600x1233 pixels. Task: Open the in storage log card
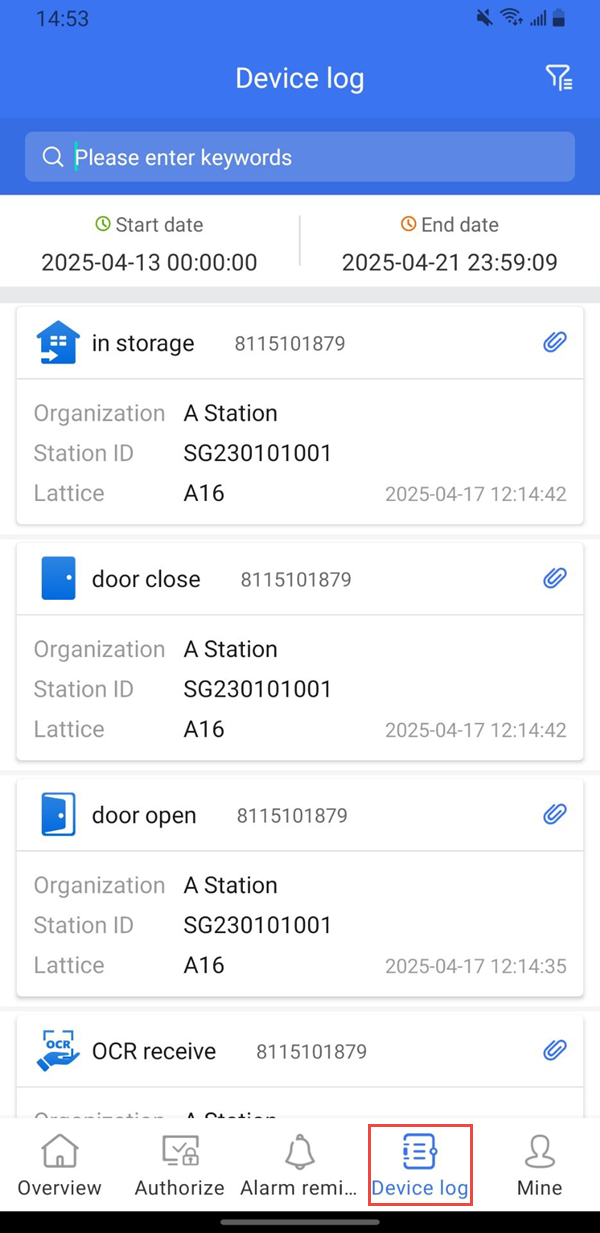(300, 450)
